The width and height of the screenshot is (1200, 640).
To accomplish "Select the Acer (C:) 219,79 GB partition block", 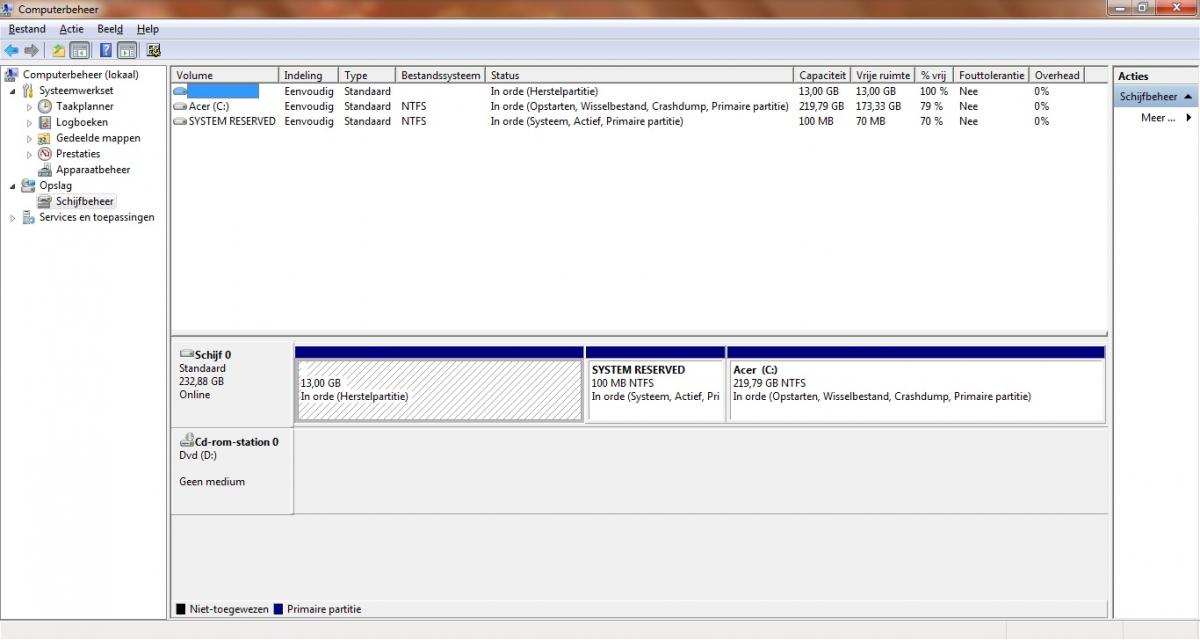I will click(916, 390).
